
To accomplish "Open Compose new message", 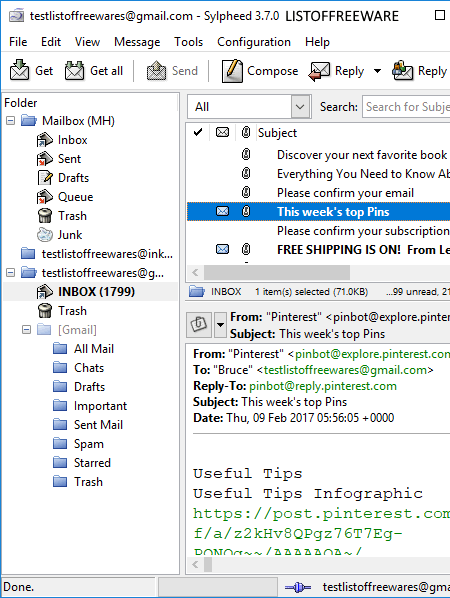I will [260, 71].
